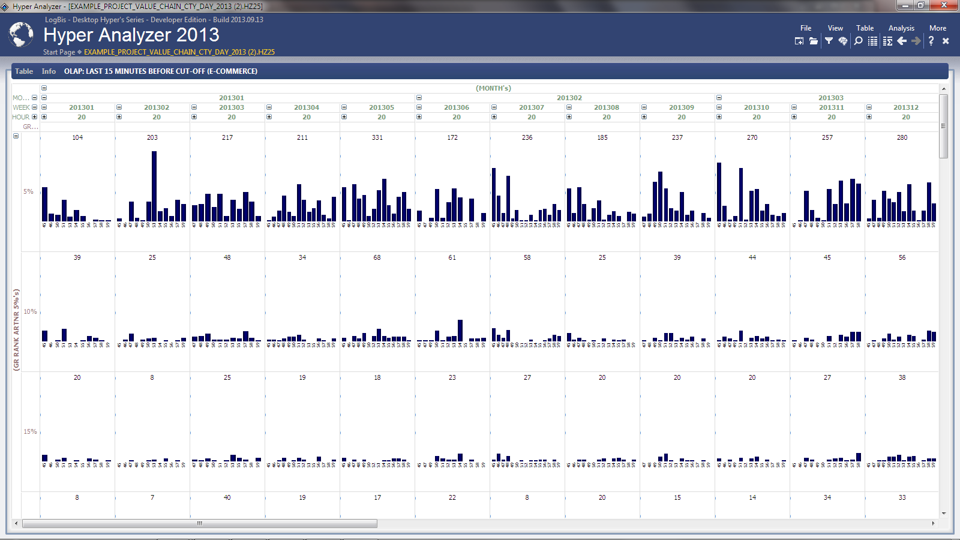This screenshot has width=960, height=540.
Task: Click the 15% row label
Action: [30, 432]
